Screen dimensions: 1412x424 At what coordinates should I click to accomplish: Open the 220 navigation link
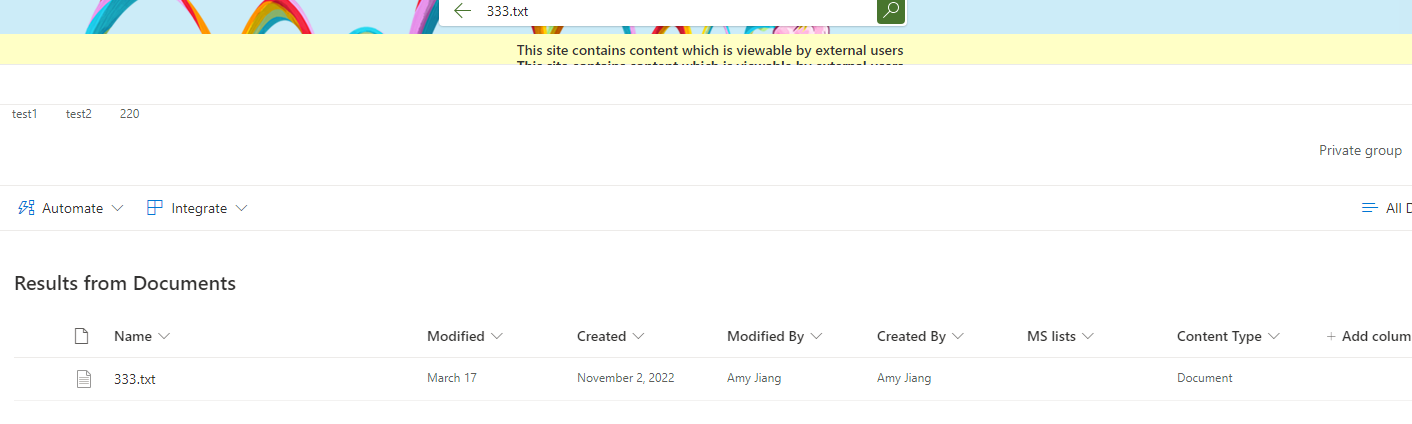click(130, 114)
